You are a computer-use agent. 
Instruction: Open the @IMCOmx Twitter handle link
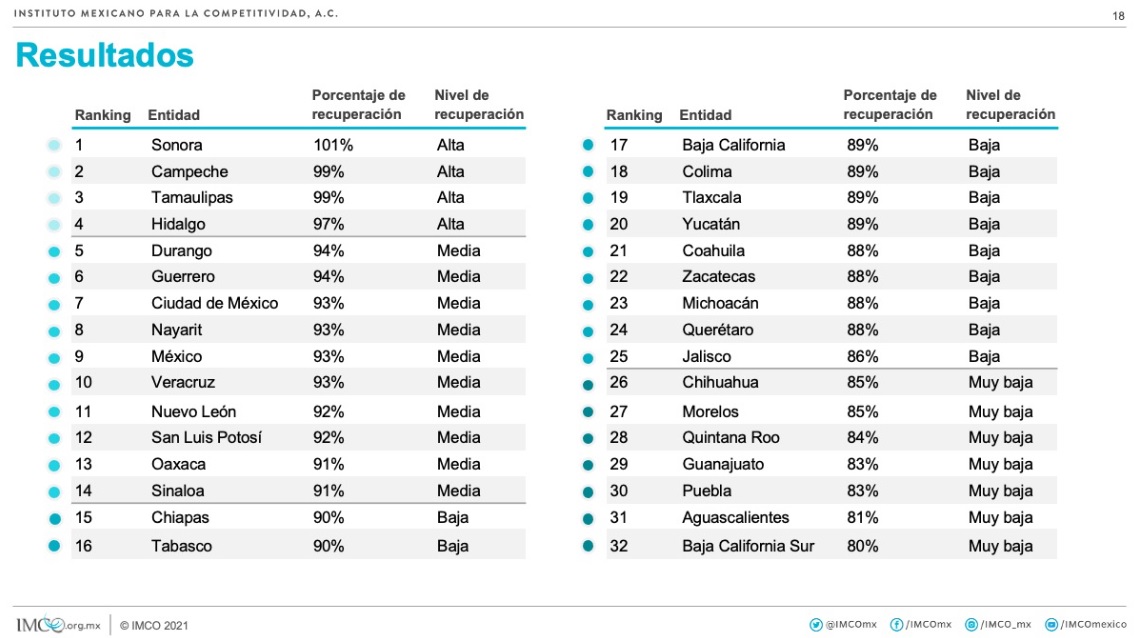[851, 625]
